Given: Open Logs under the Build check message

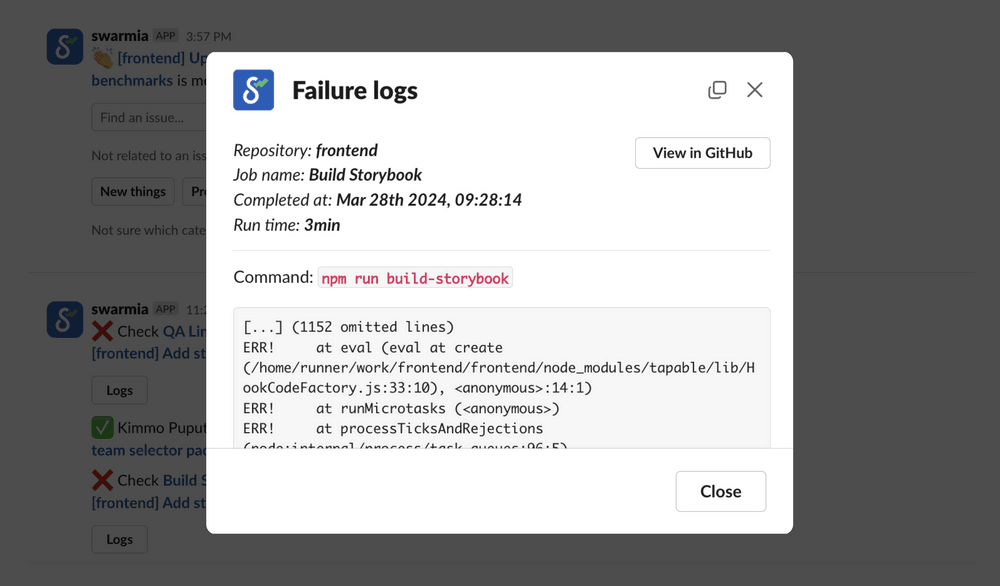Looking at the screenshot, I should (x=119, y=539).
